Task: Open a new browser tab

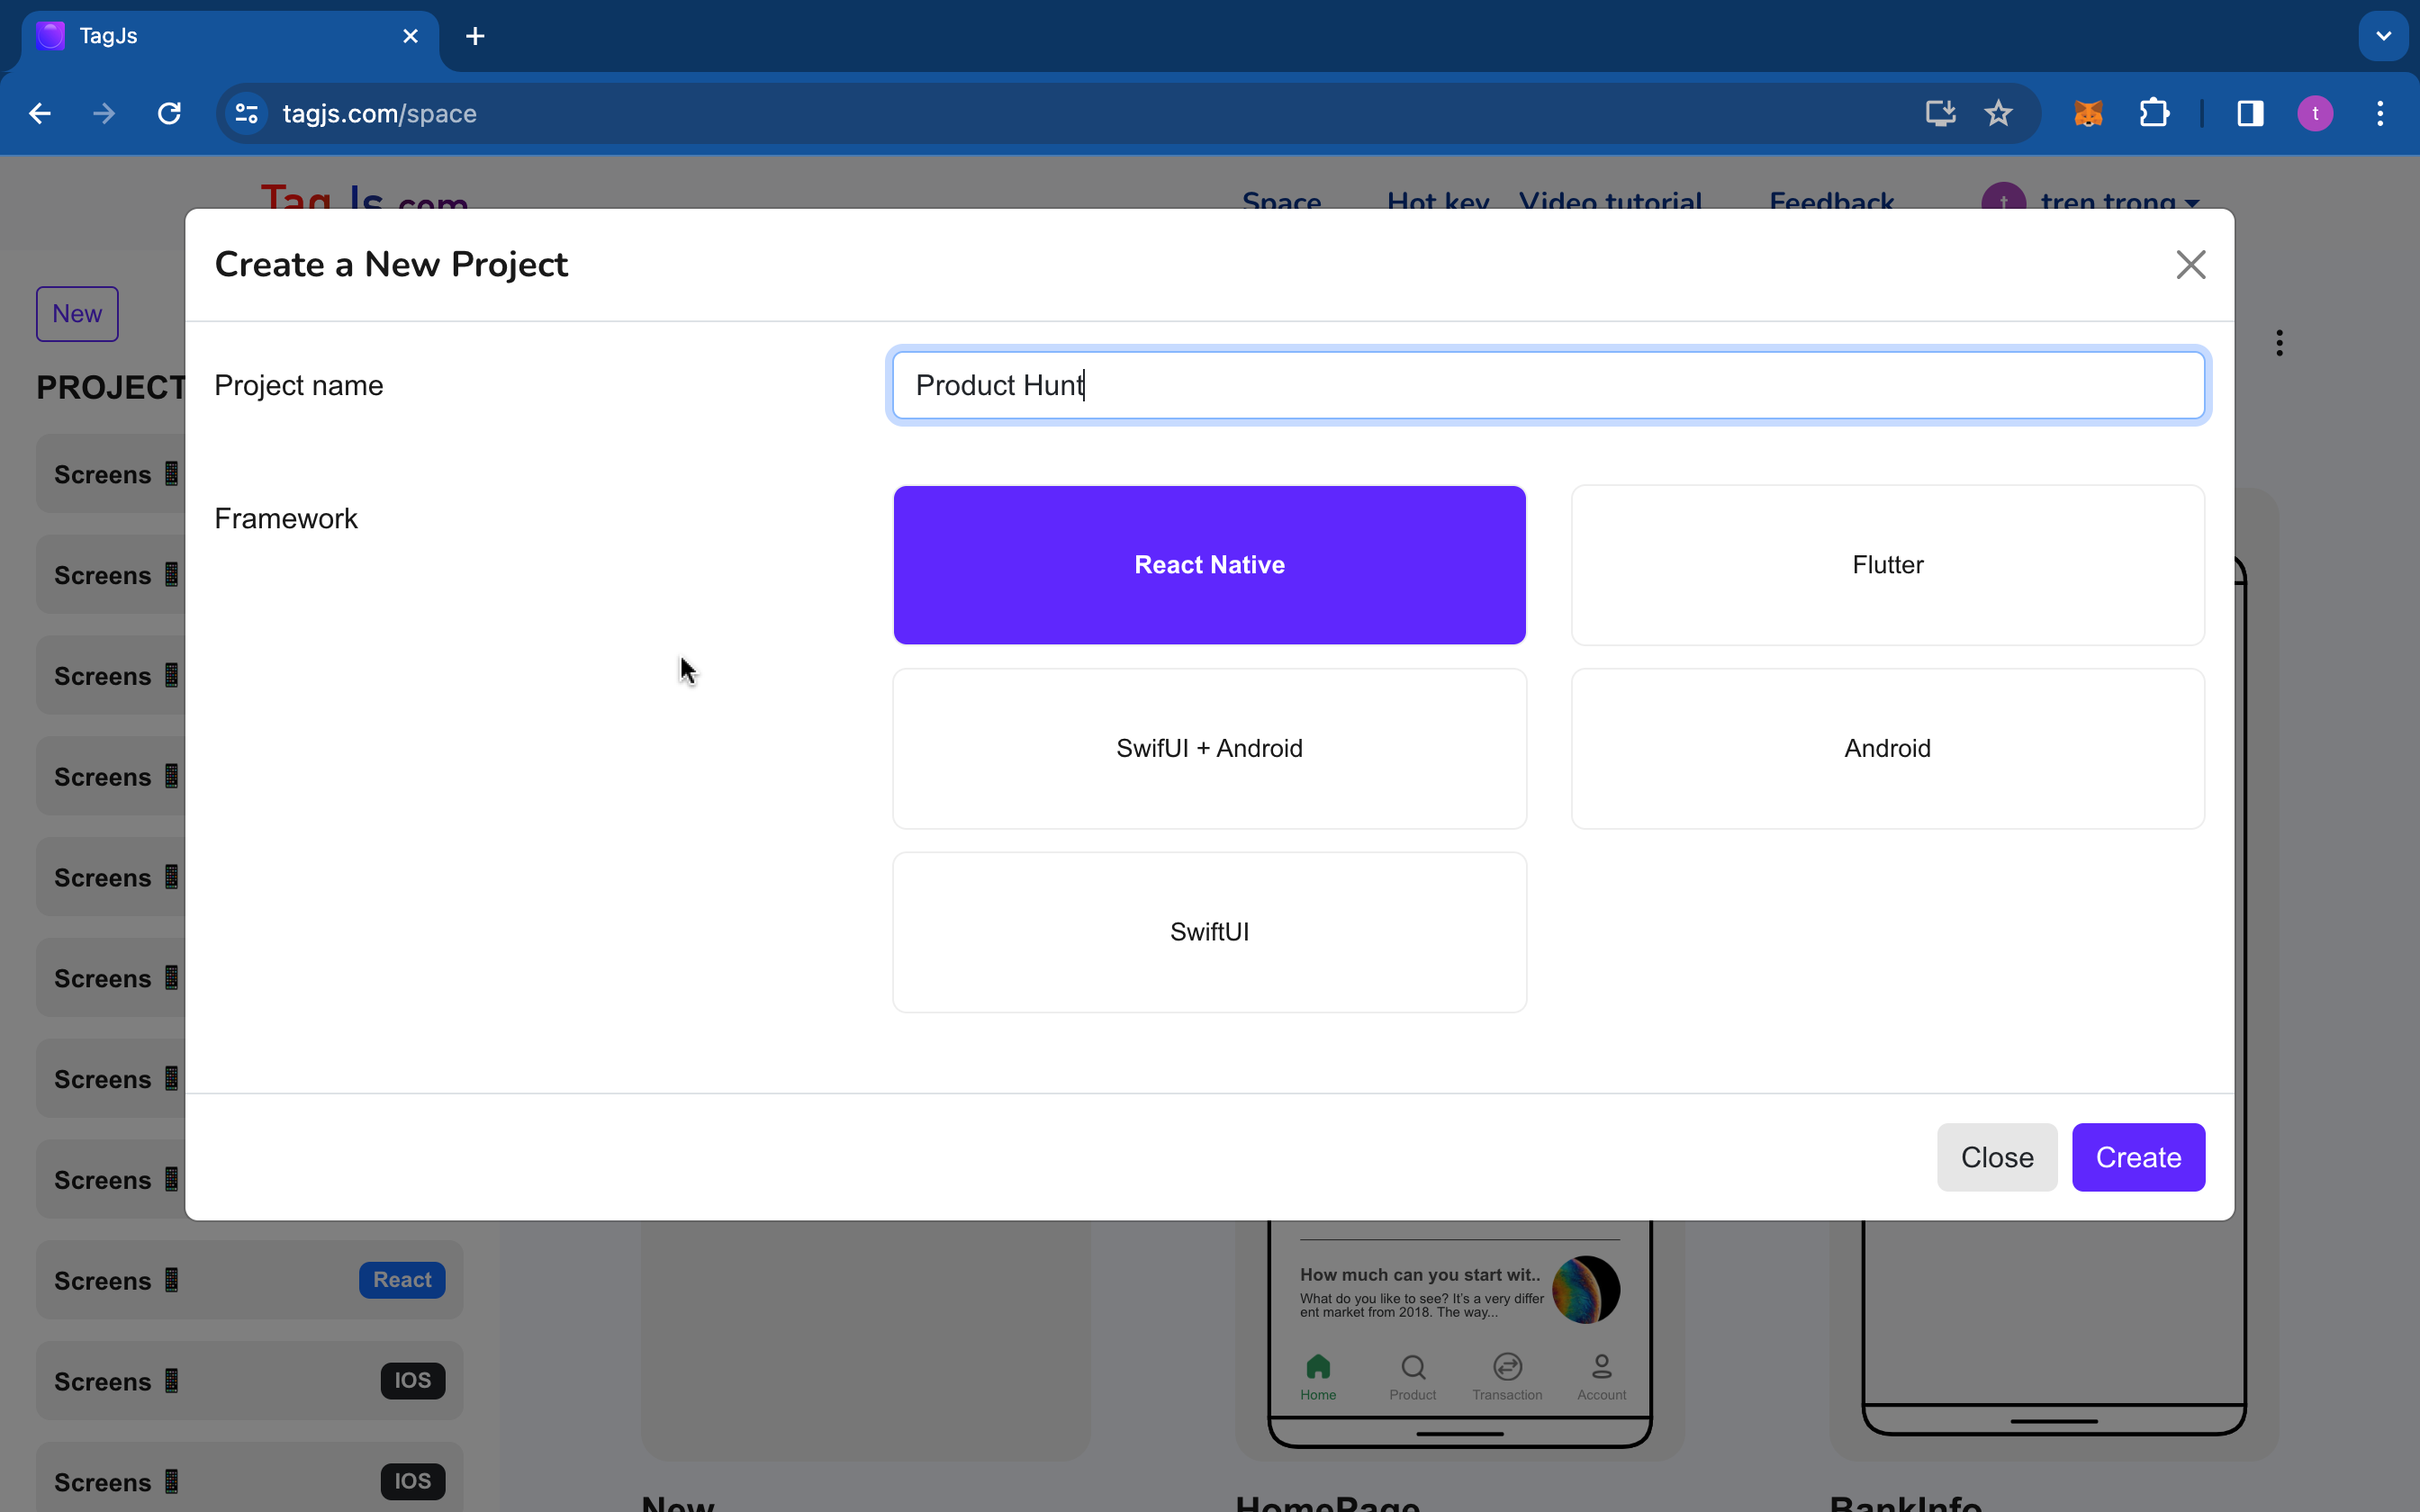Action: click(475, 36)
